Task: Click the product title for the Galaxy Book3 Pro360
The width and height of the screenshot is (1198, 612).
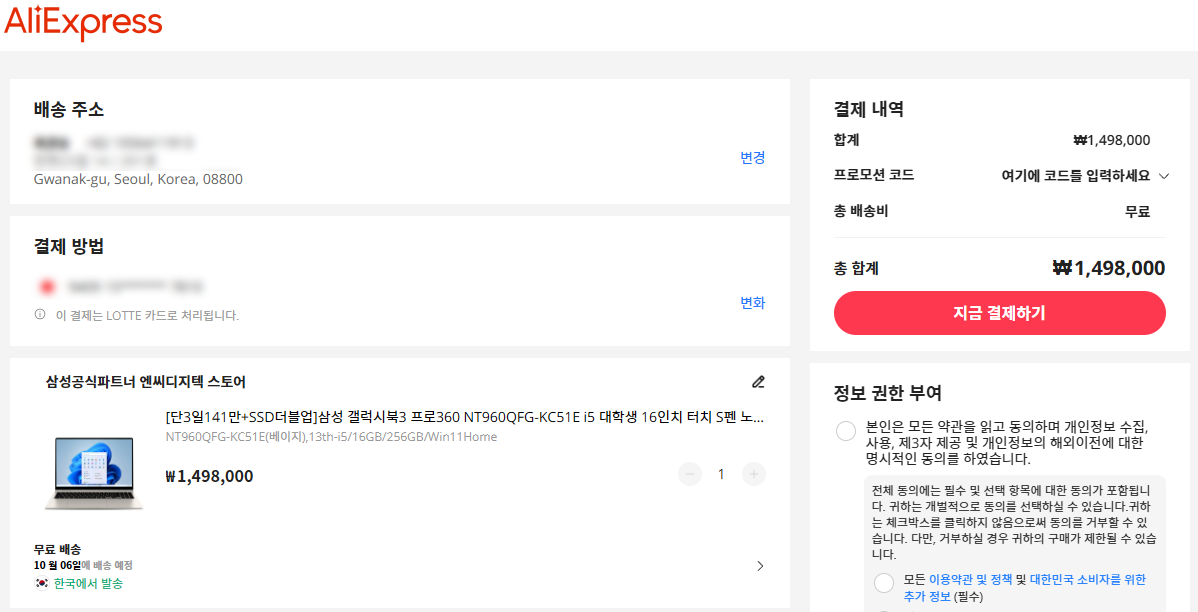Action: click(465, 418)
